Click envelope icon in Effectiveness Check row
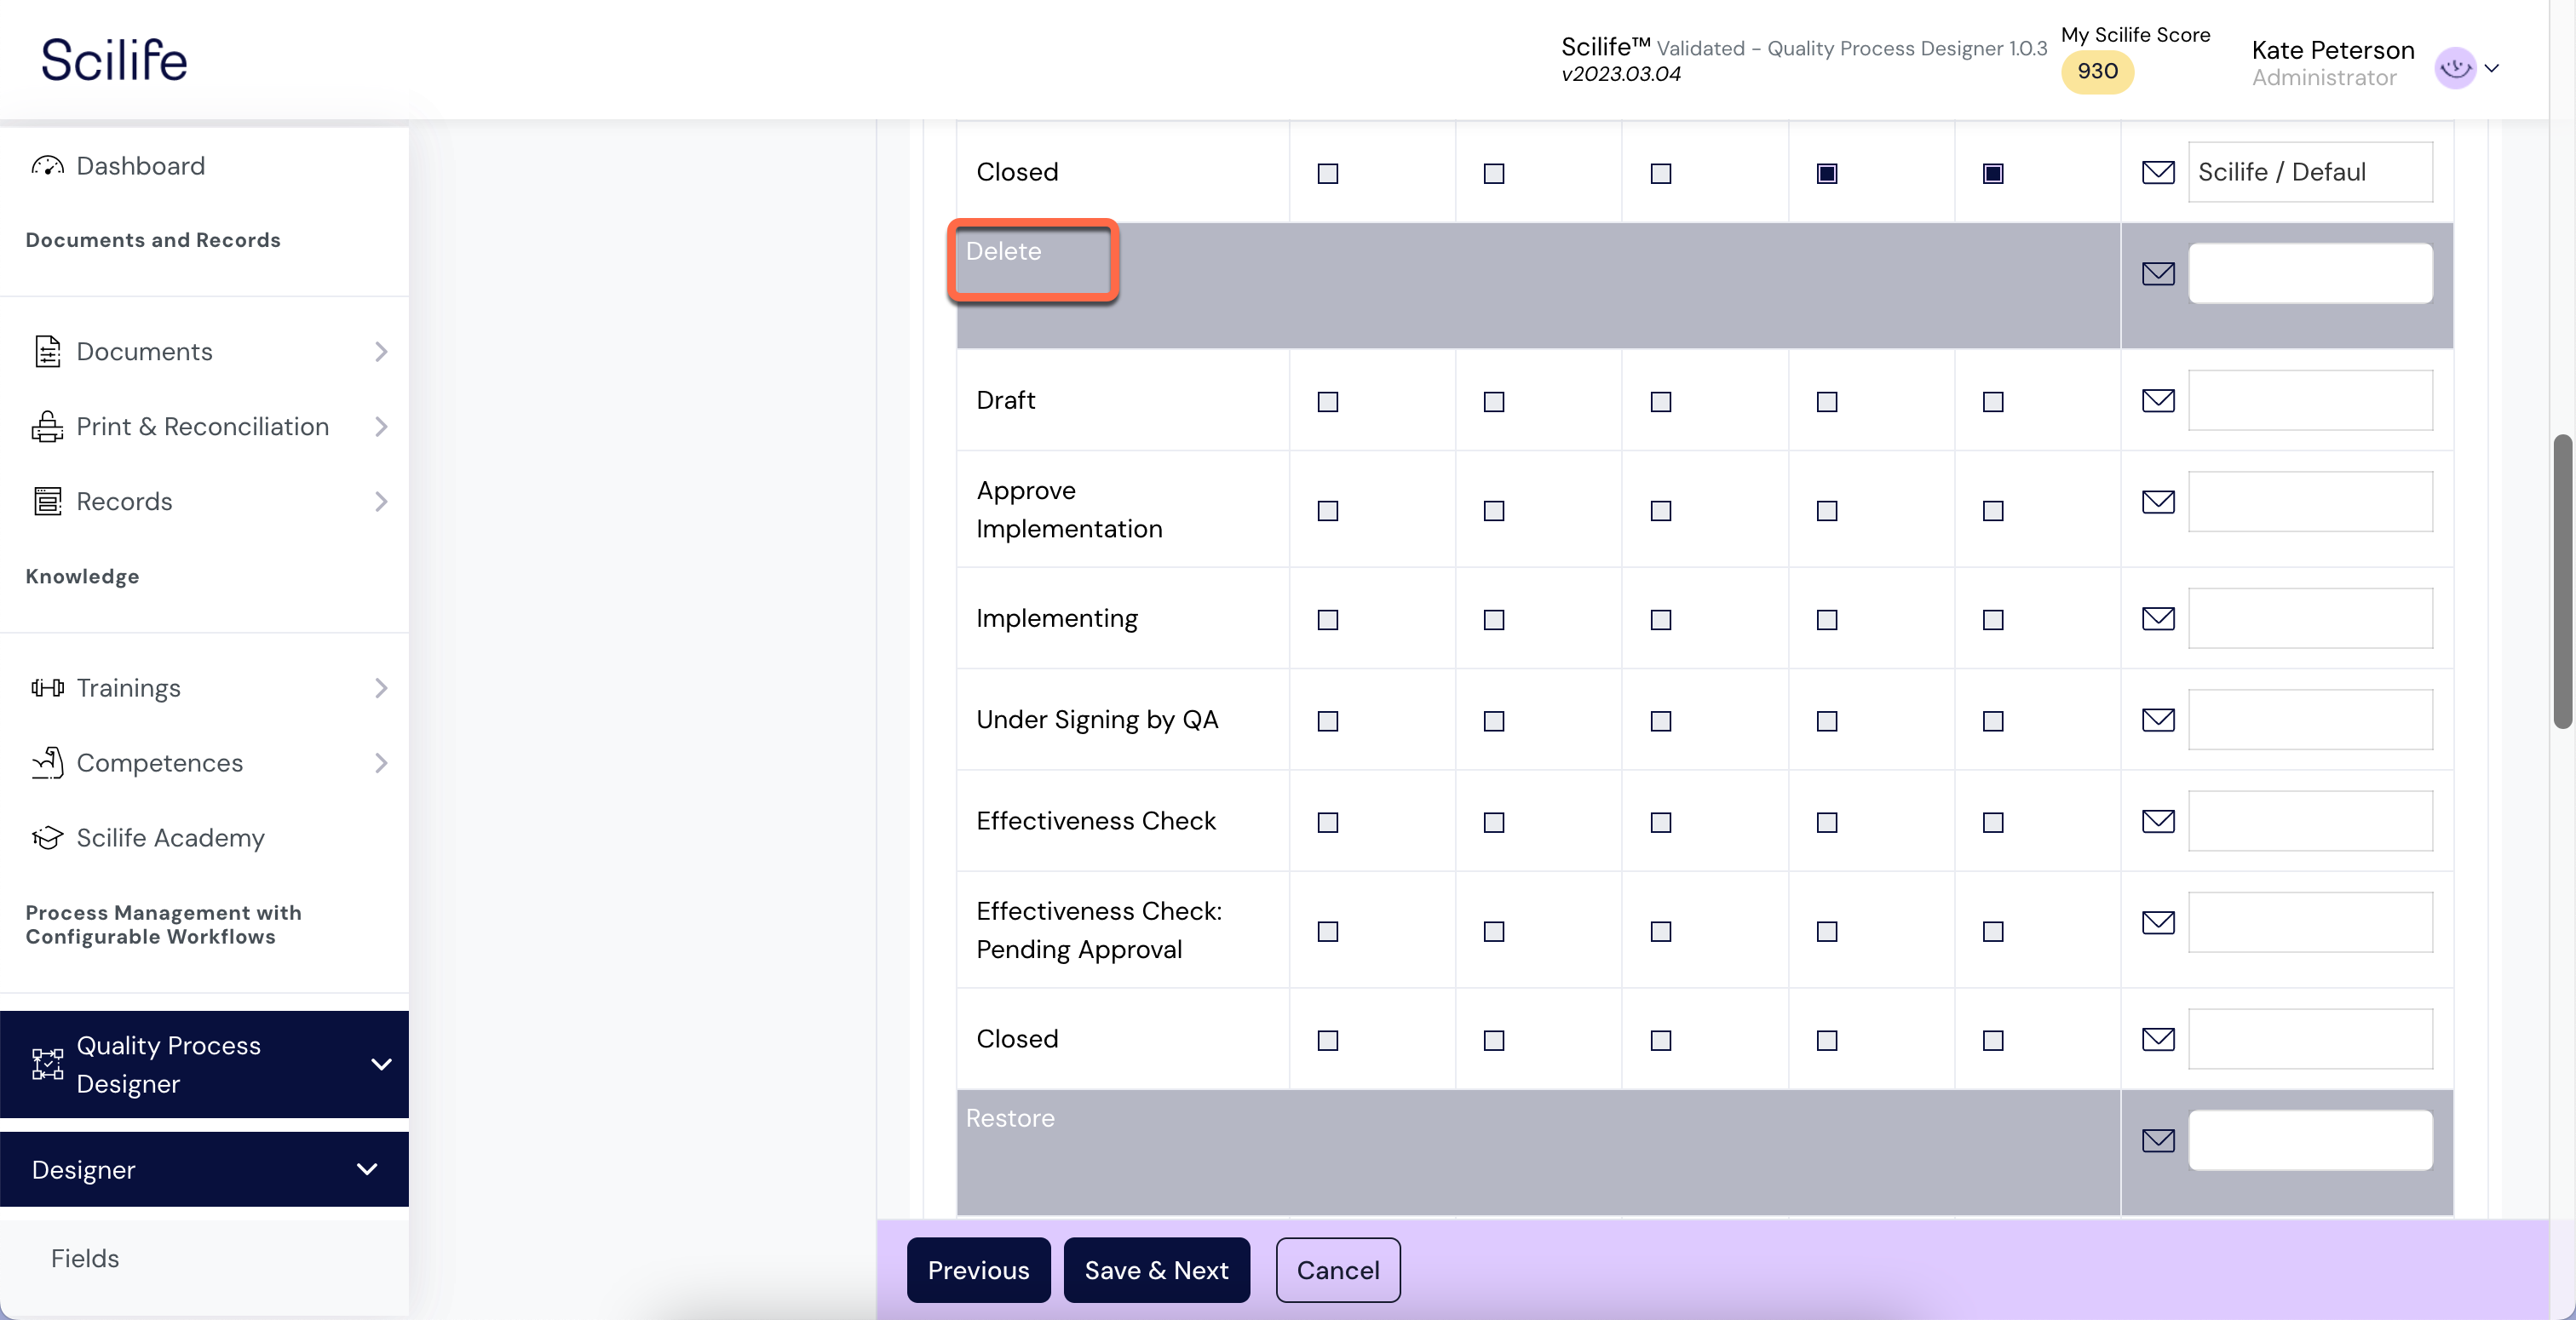This screenshot has height=1320, width=2576. 2158,821
